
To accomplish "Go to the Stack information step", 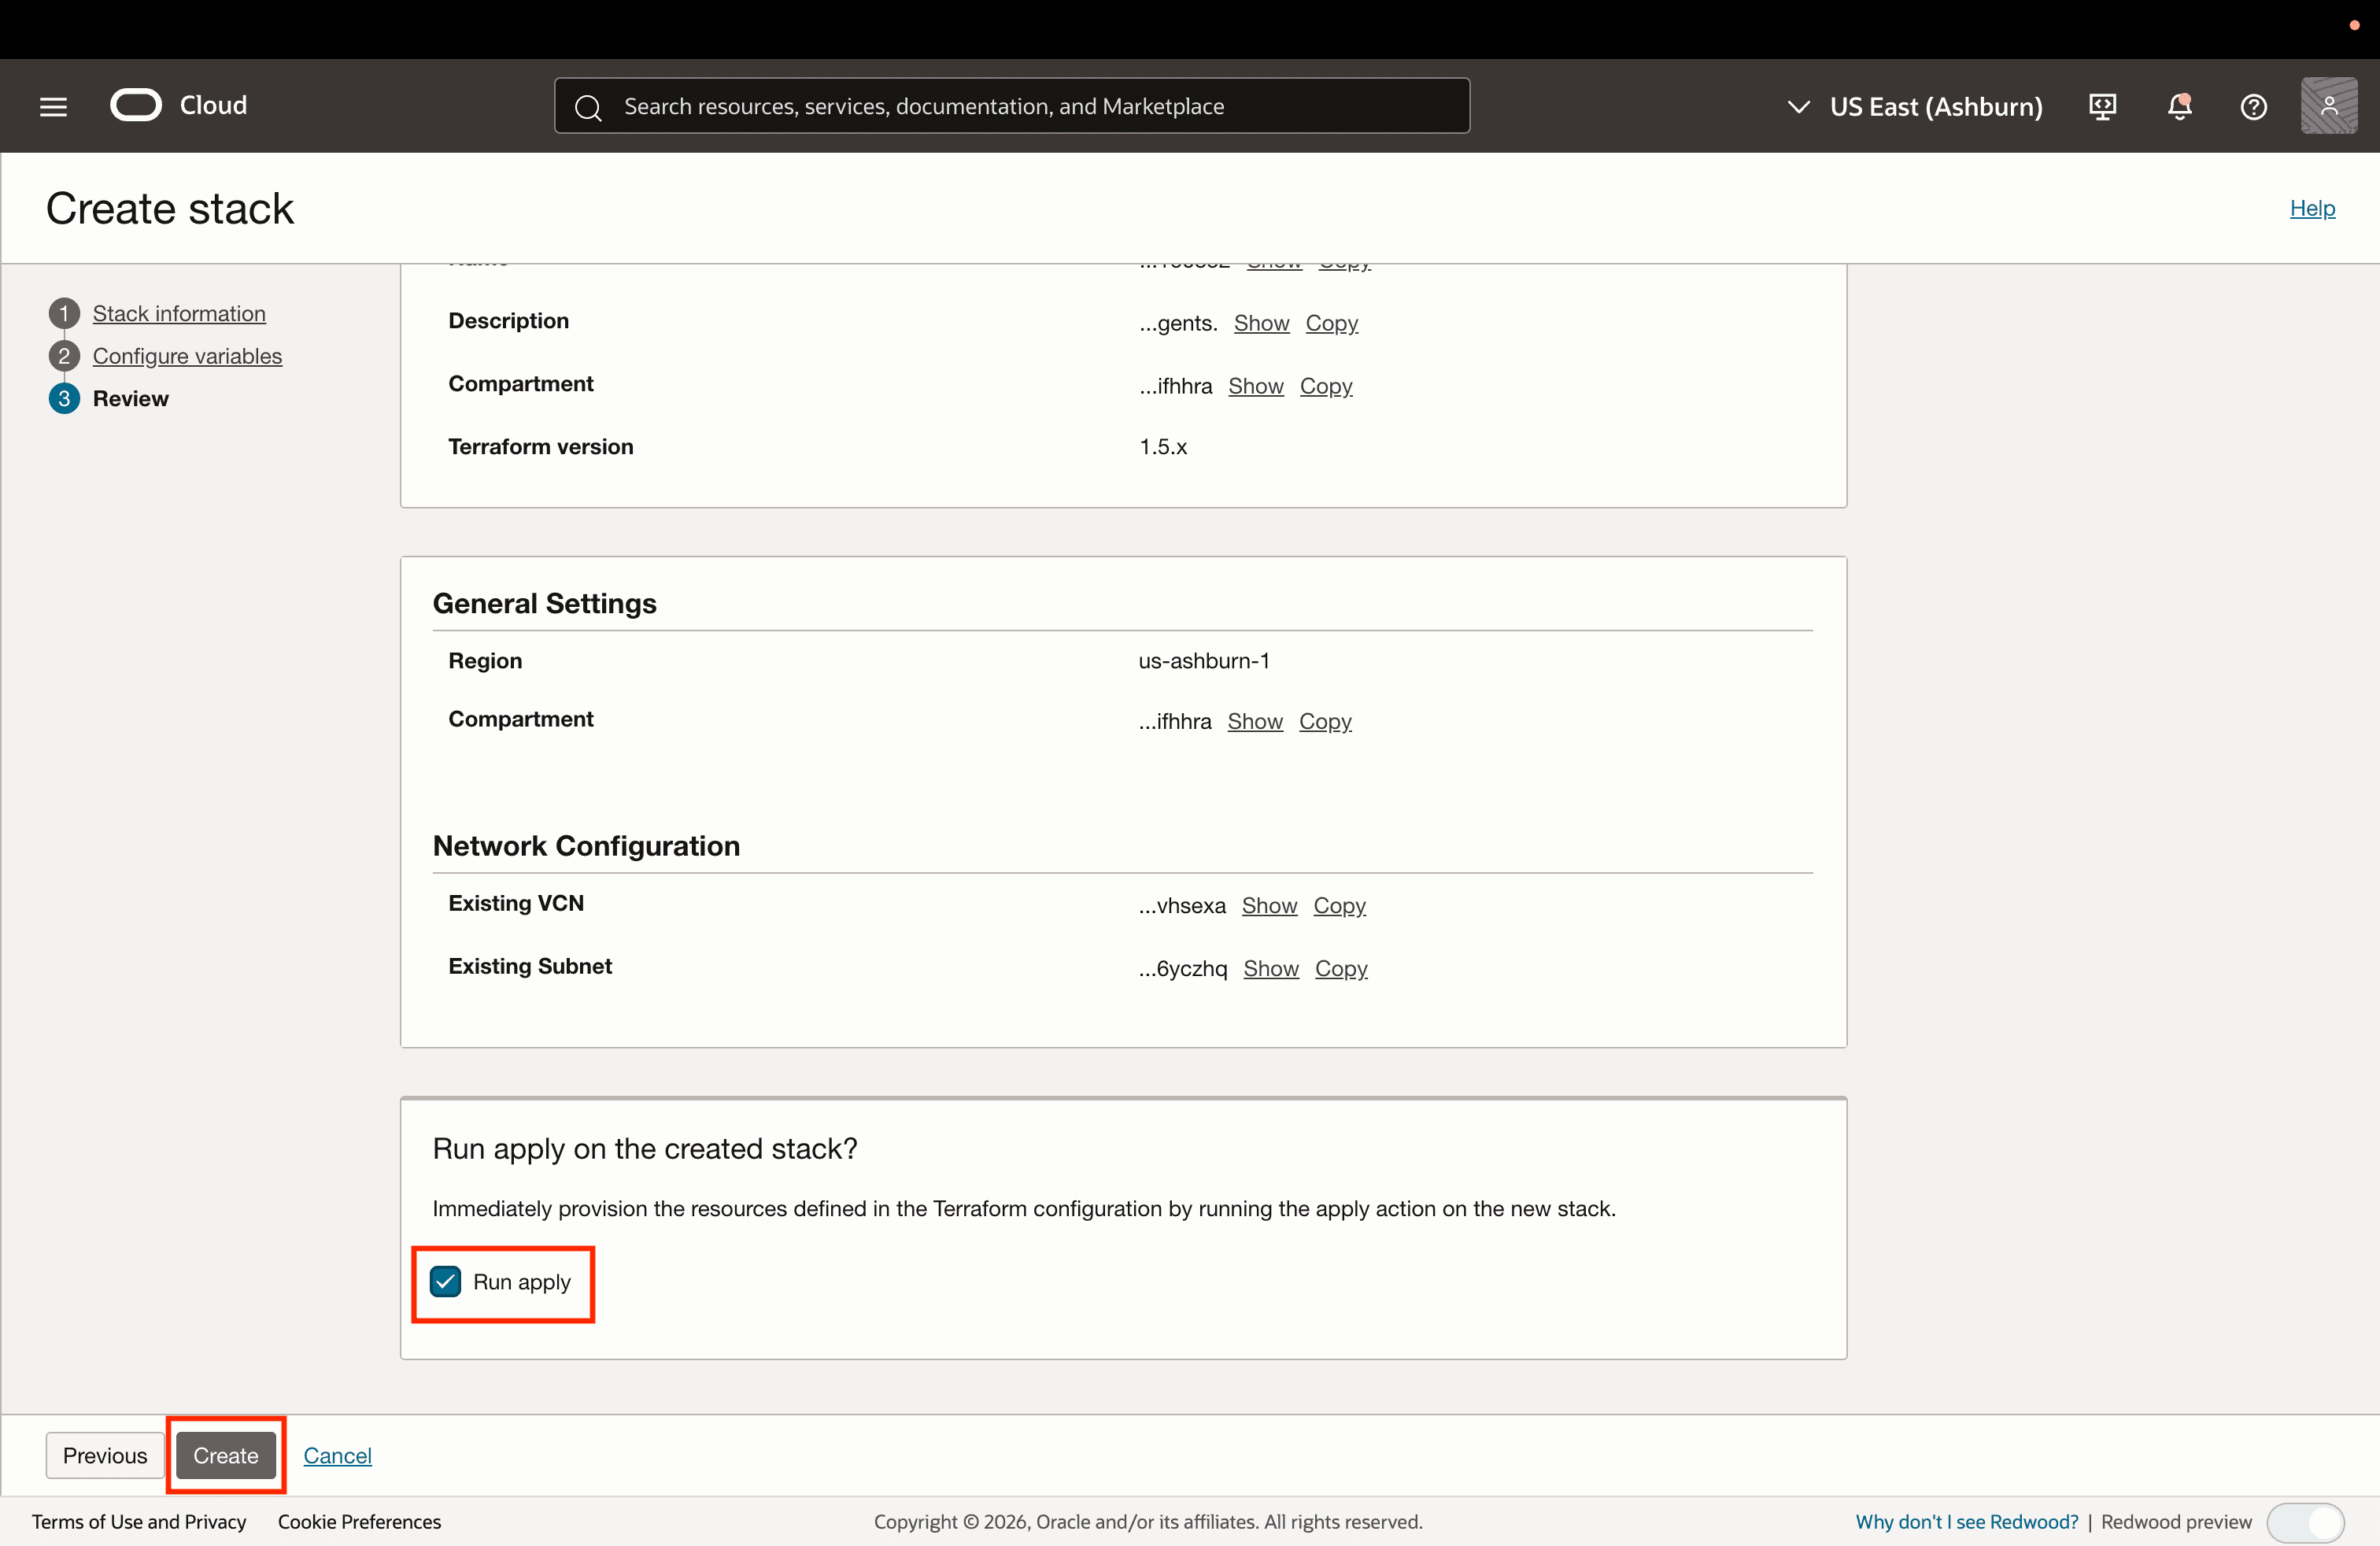I will pos(178,313).
